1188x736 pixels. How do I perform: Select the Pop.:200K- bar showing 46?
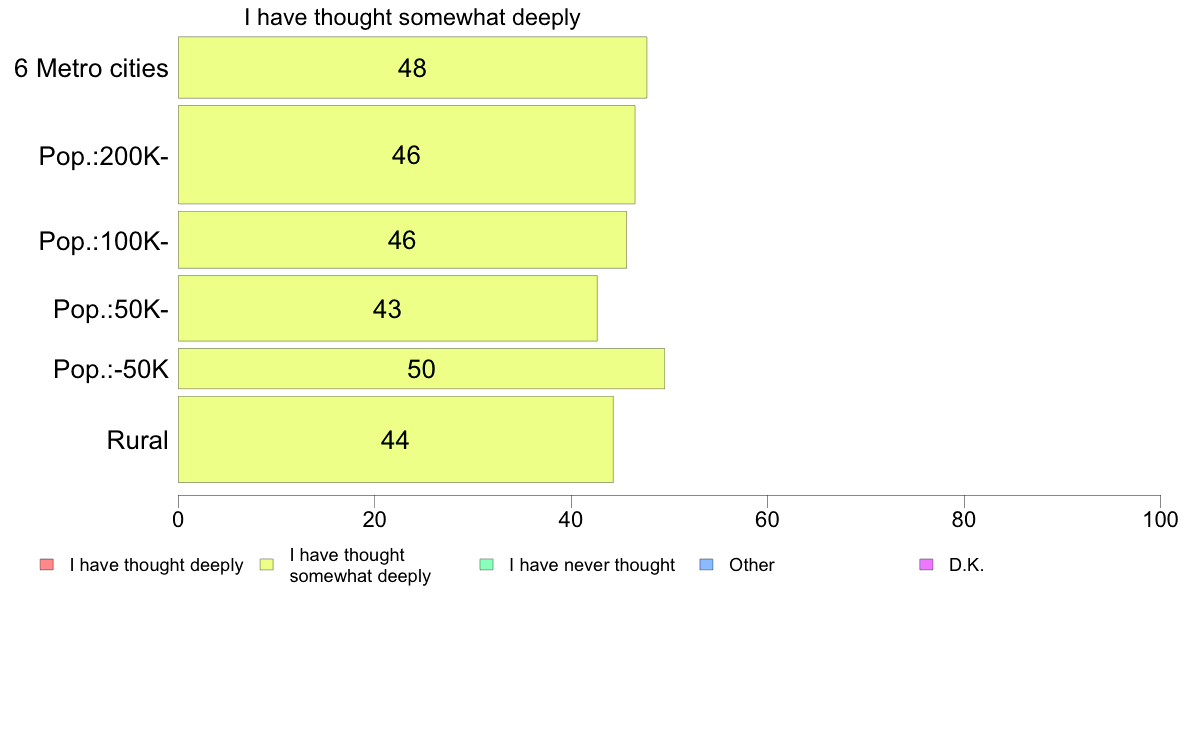click(x=406, y=155)
